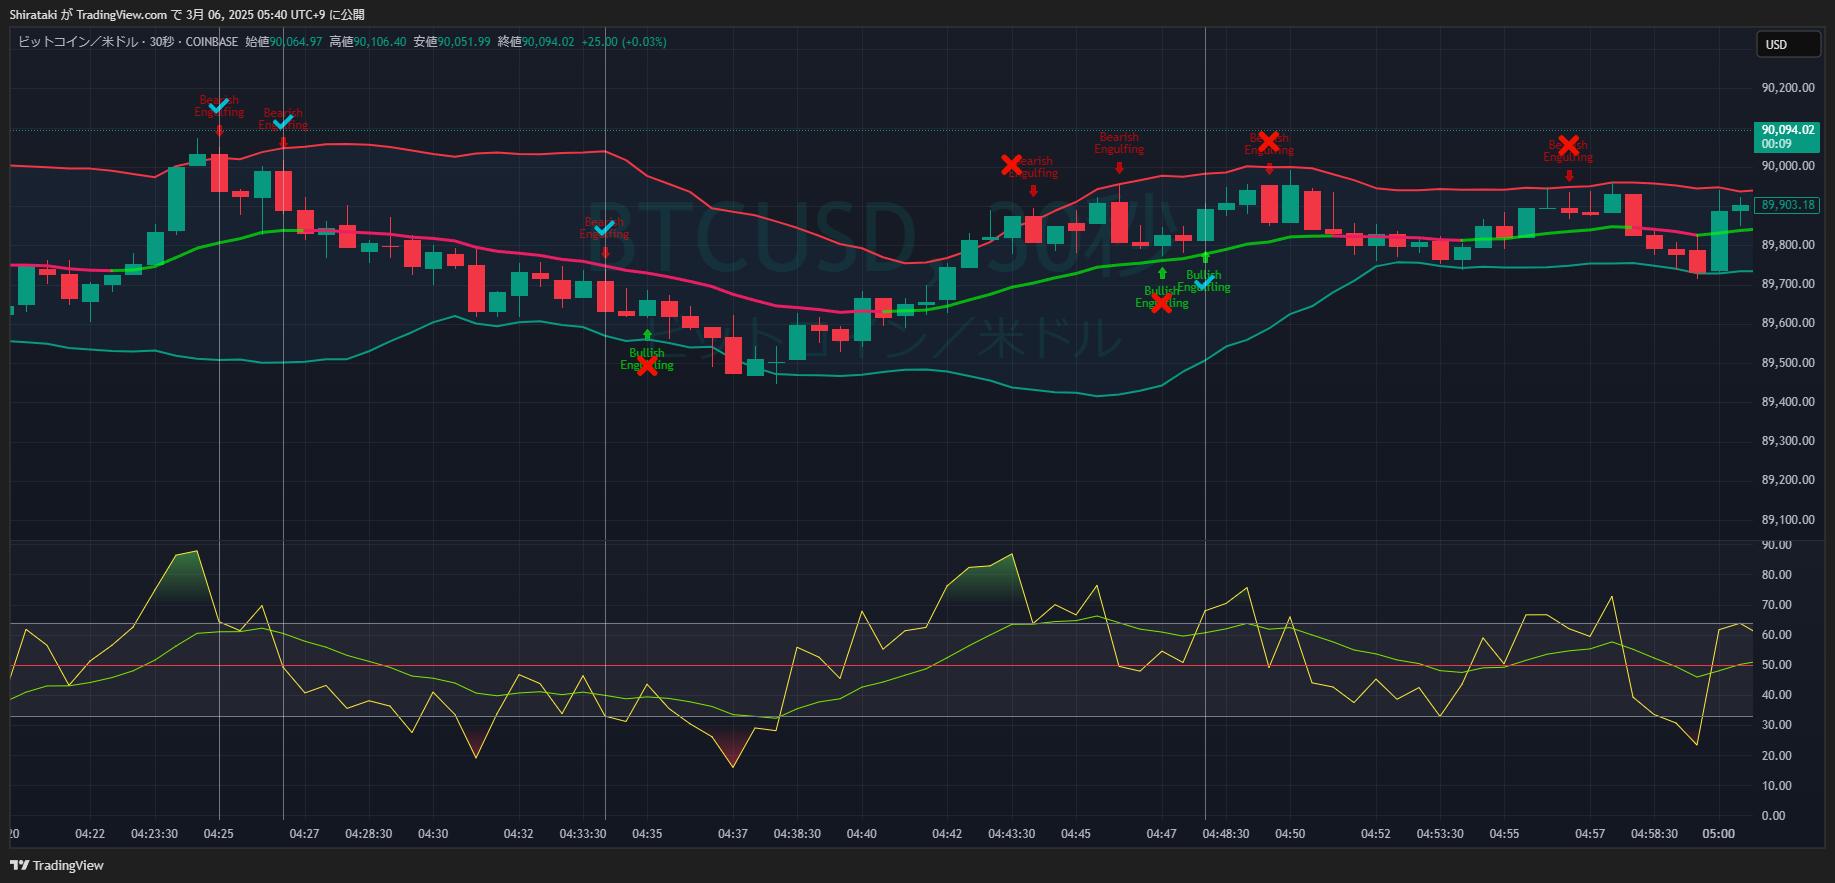1835x883 pixels.
Task: Click the 70.00 oscillator scale label
Action: tap(1777, 605)
